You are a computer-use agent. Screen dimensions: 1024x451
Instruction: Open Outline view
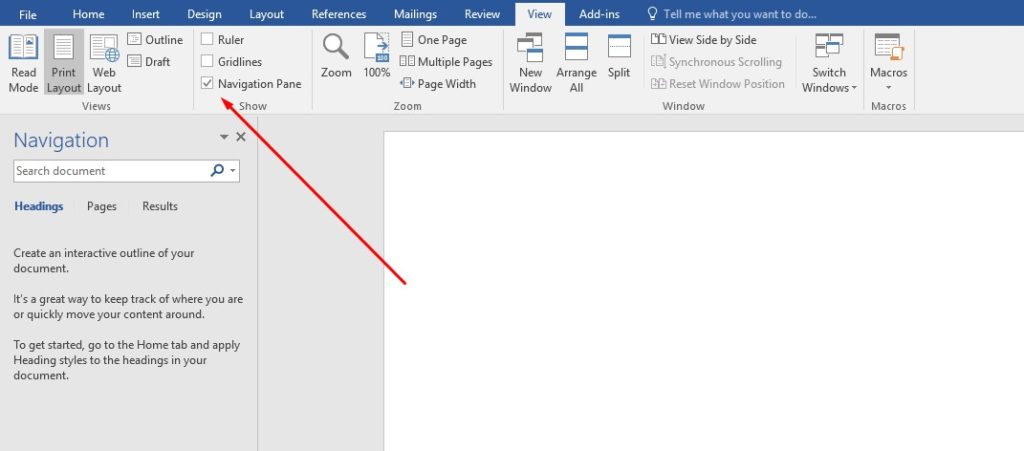pyautogui.click(x=155, y=40)
